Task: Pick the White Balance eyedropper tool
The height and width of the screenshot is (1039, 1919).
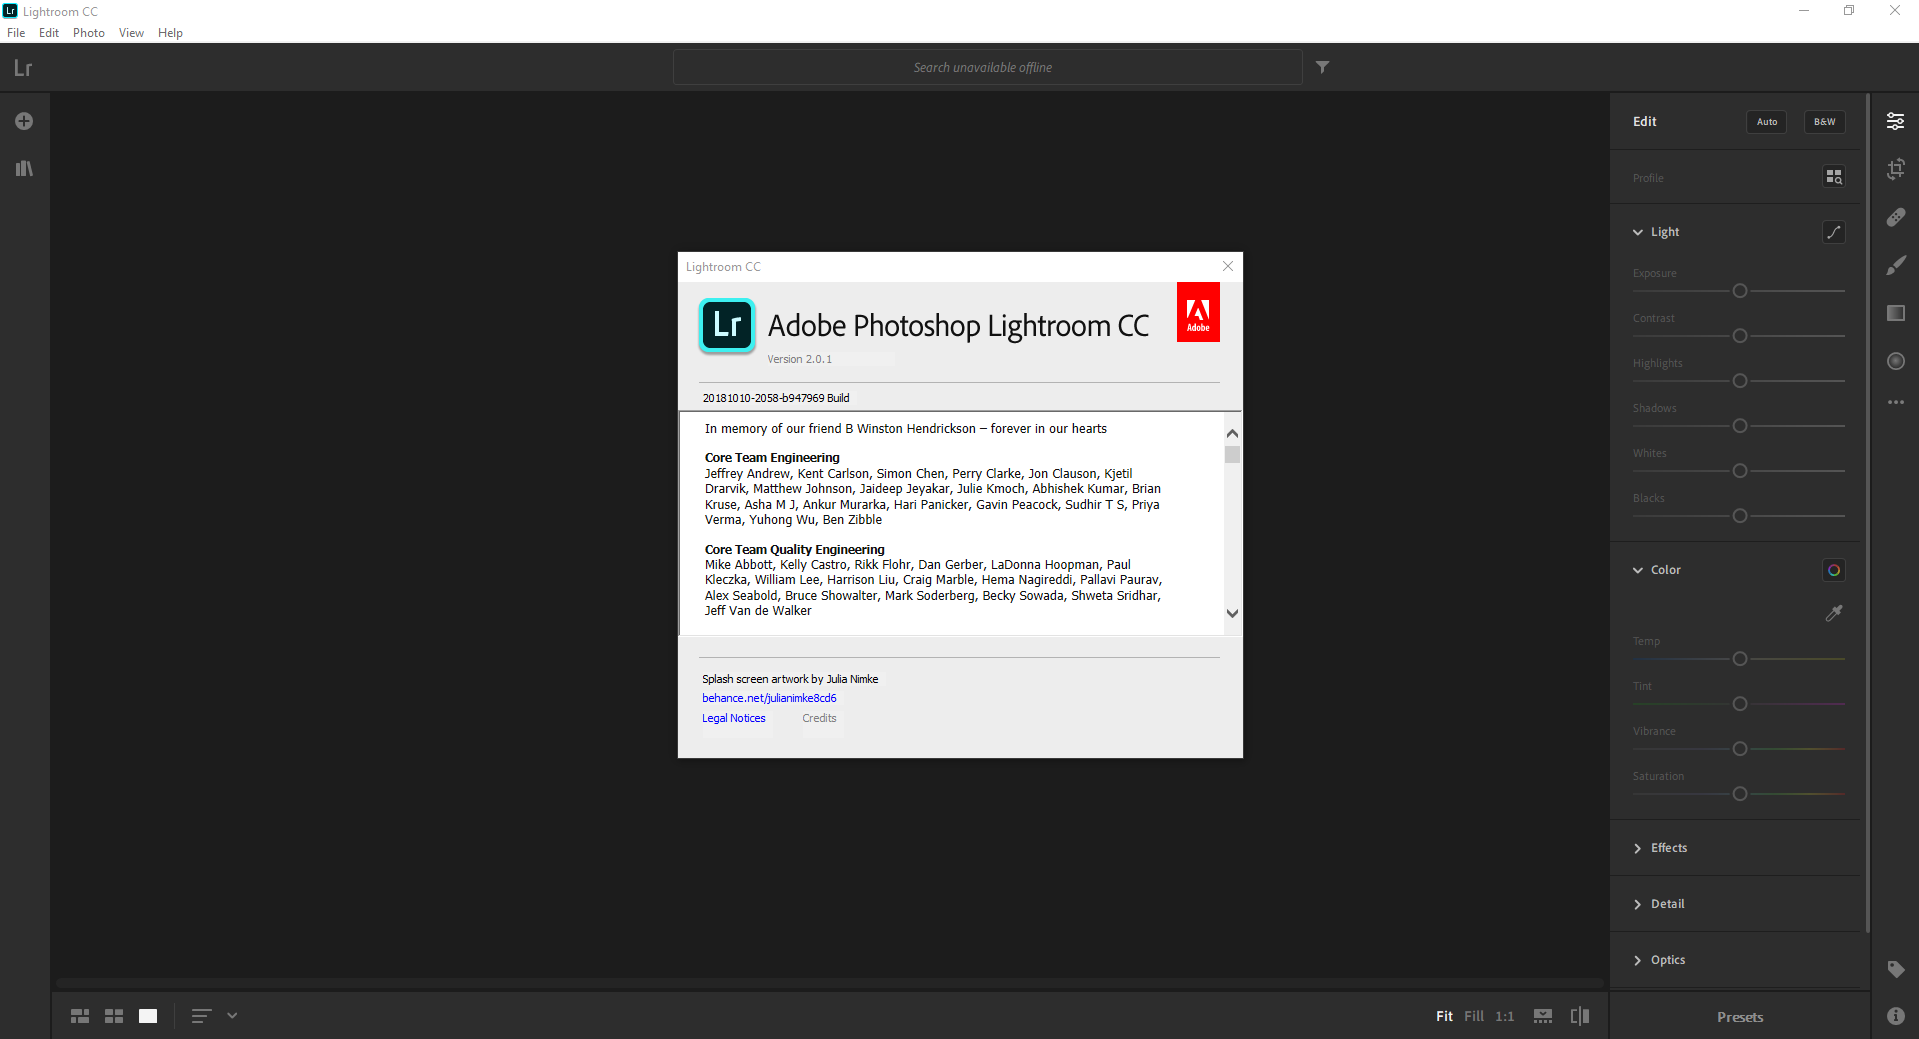Action: 1833,613
